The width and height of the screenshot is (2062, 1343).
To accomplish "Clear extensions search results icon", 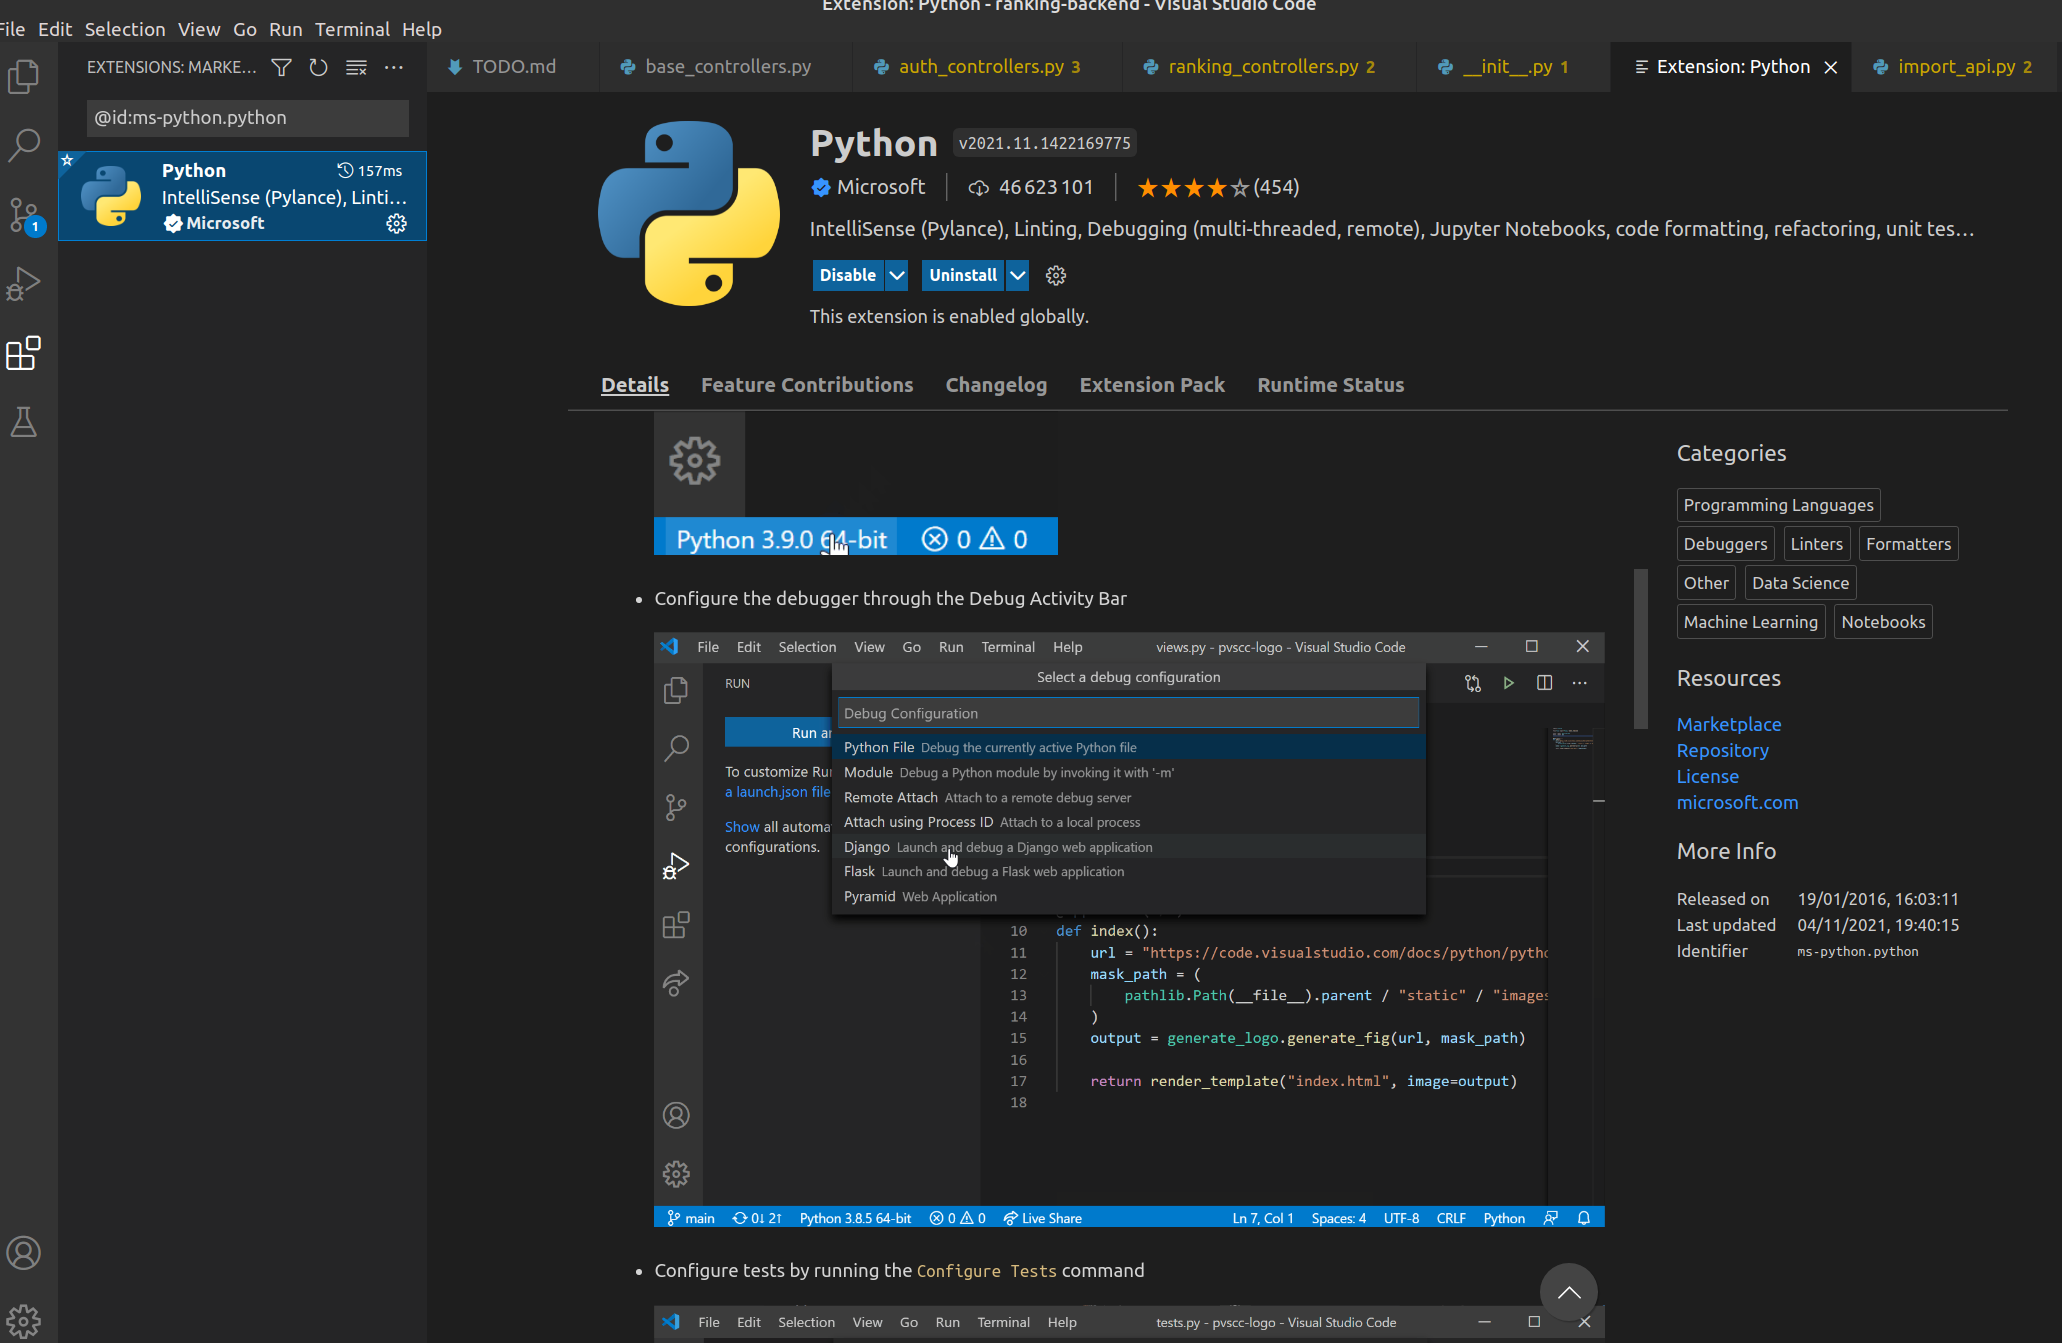I will [x=356, y=67].
